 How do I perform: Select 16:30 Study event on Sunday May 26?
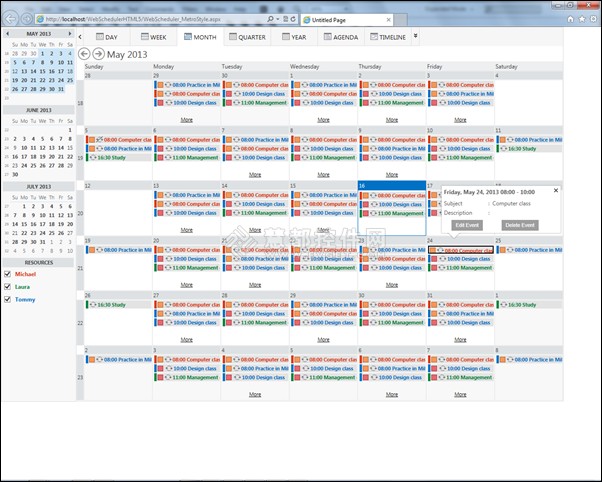119,305
